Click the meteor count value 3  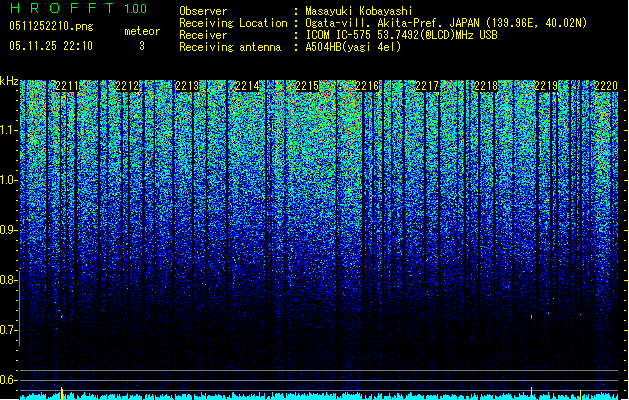point(142,46)
